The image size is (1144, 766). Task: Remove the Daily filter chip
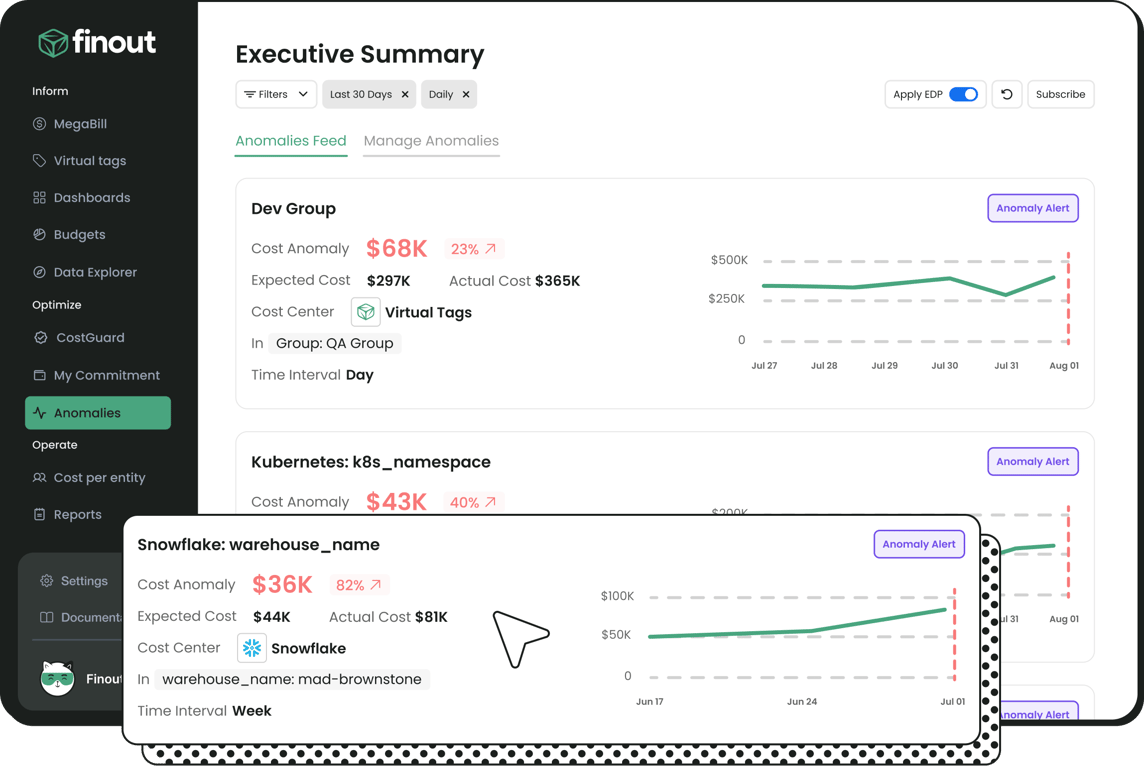click(x=466, y=95)
